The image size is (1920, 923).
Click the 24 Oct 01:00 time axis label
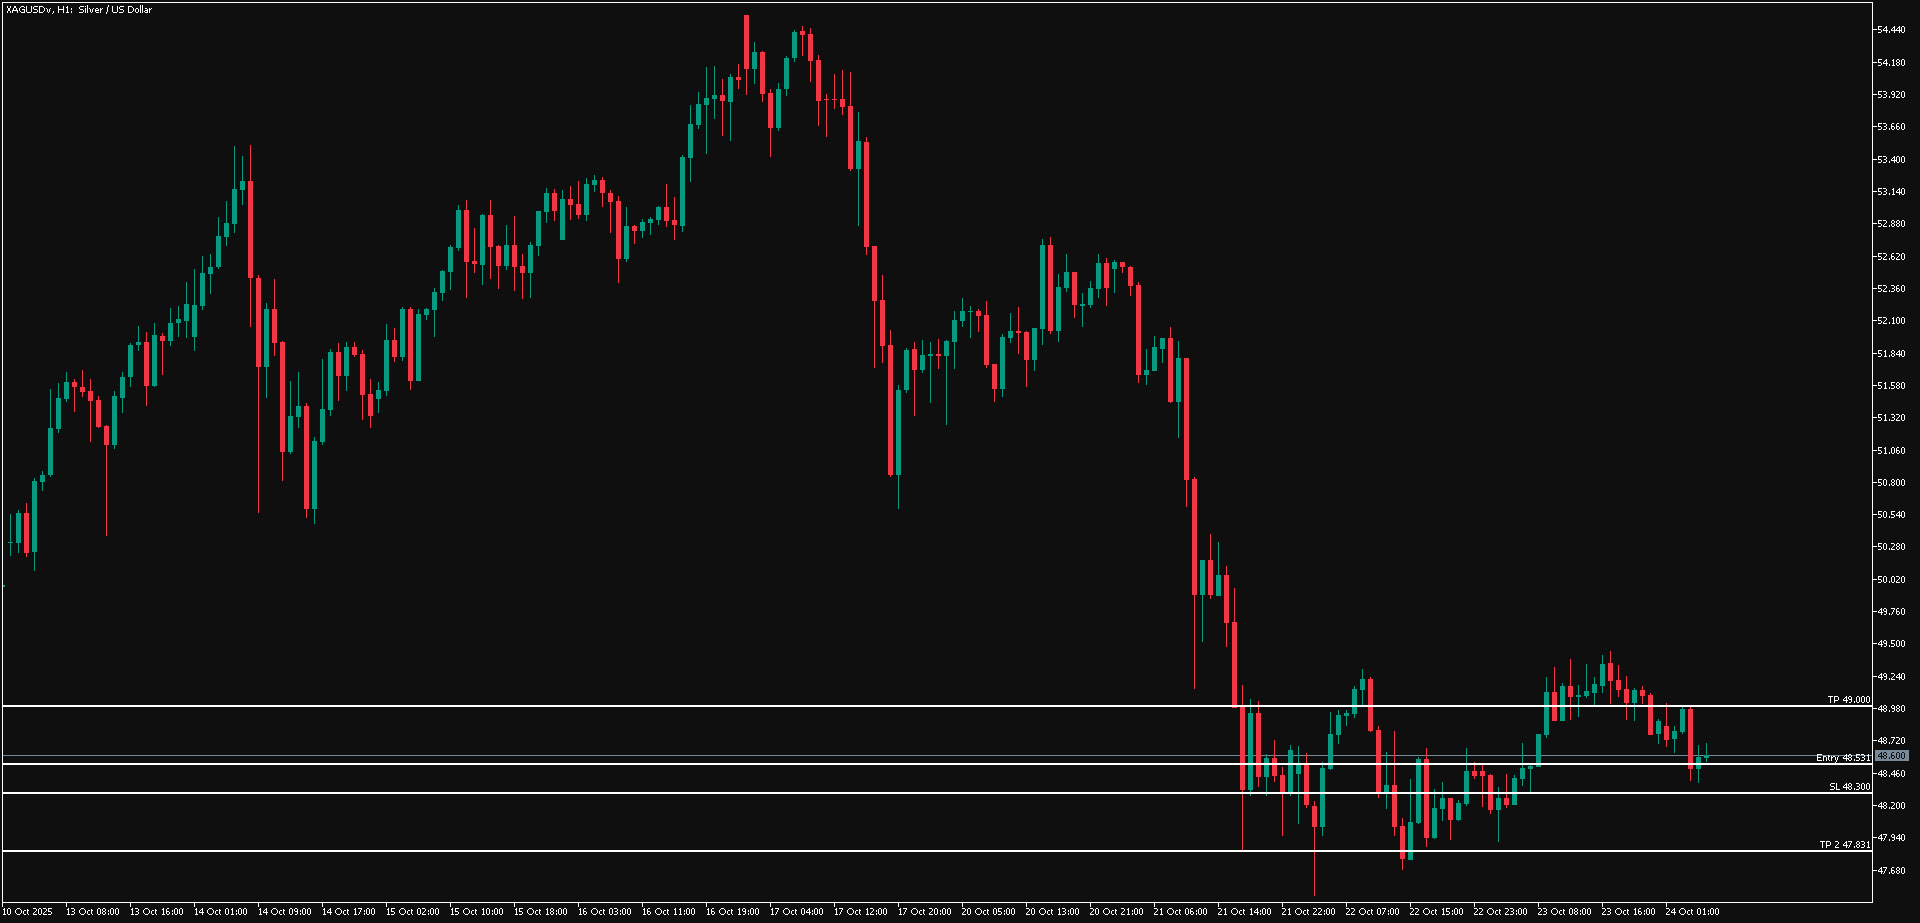pos(1692,912)
